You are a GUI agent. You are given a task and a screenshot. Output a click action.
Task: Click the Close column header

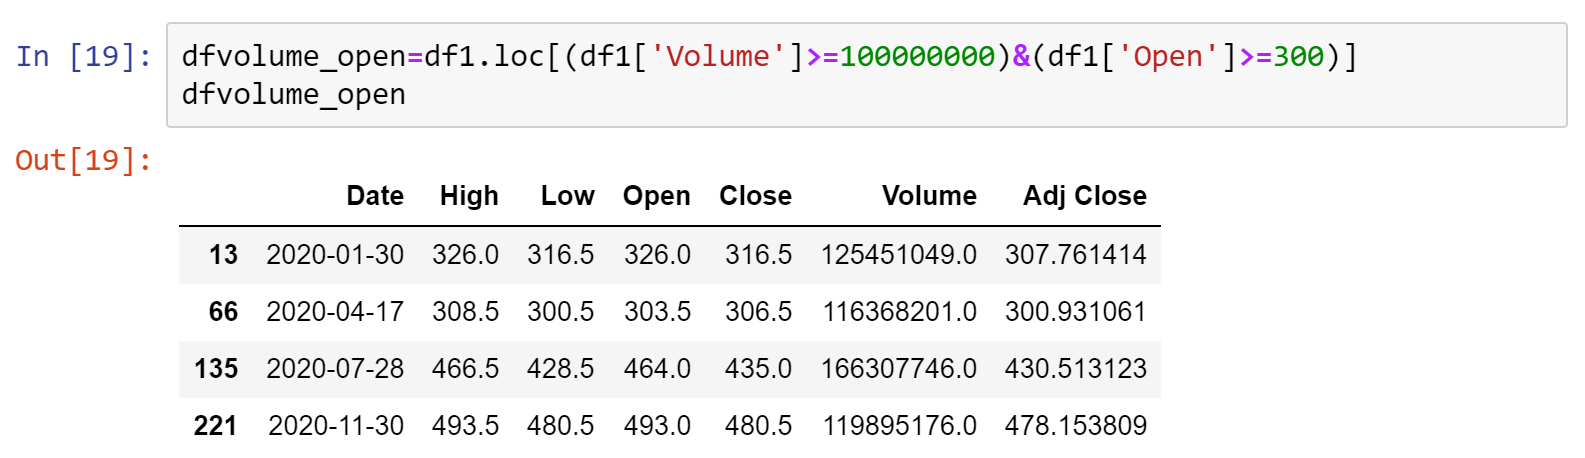click(755, 196)
